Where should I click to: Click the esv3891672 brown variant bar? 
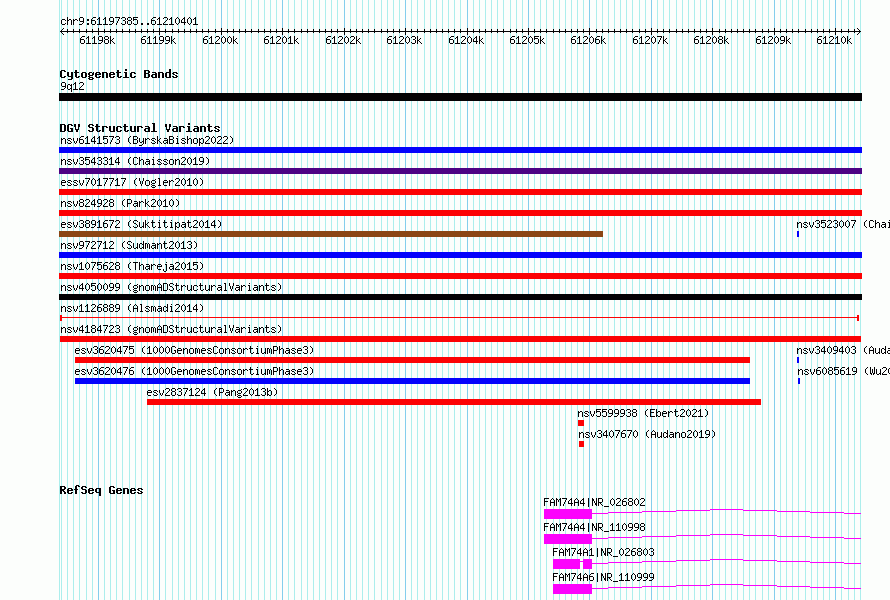[331, 234]
